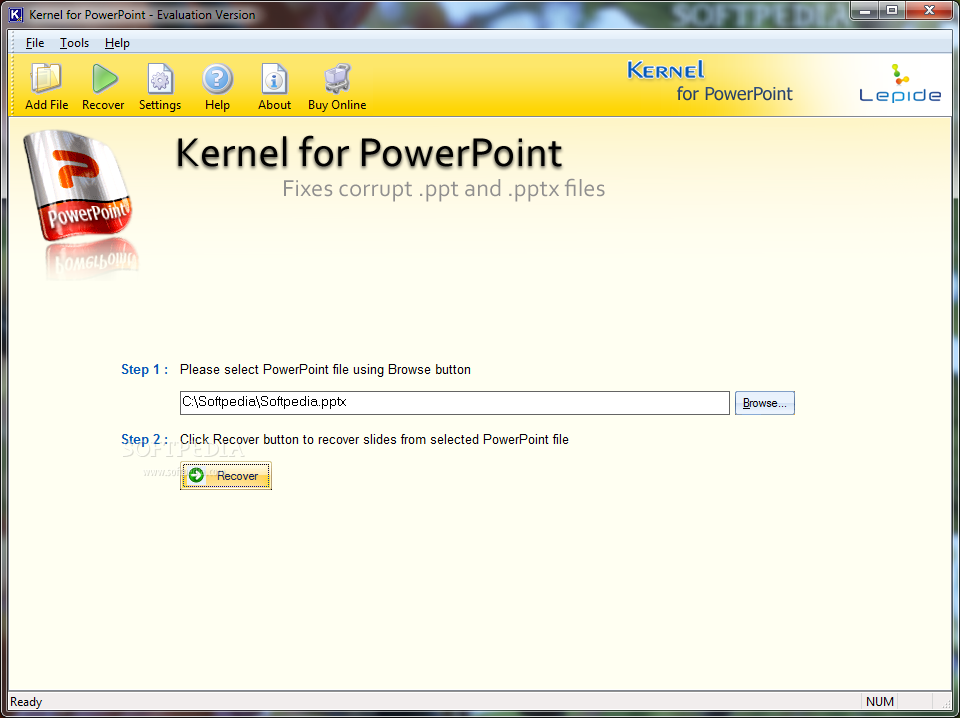960x718 pixels.
Task: Open the Tools menu
Action: 74,43
